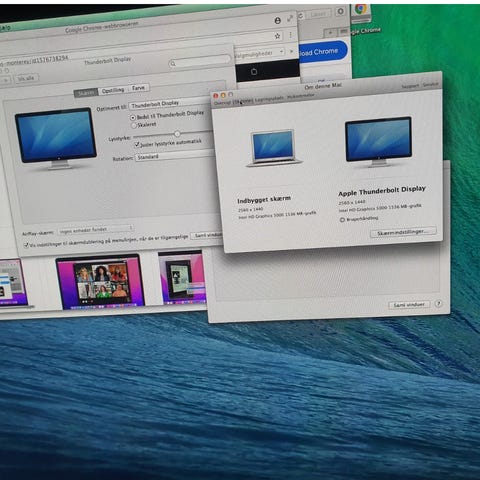Image resolution: width=480 pixels, height=480 pixels.
Task: Click the MacBook Air image above 'Indbygget skærm'
Action: coord(274,148)
